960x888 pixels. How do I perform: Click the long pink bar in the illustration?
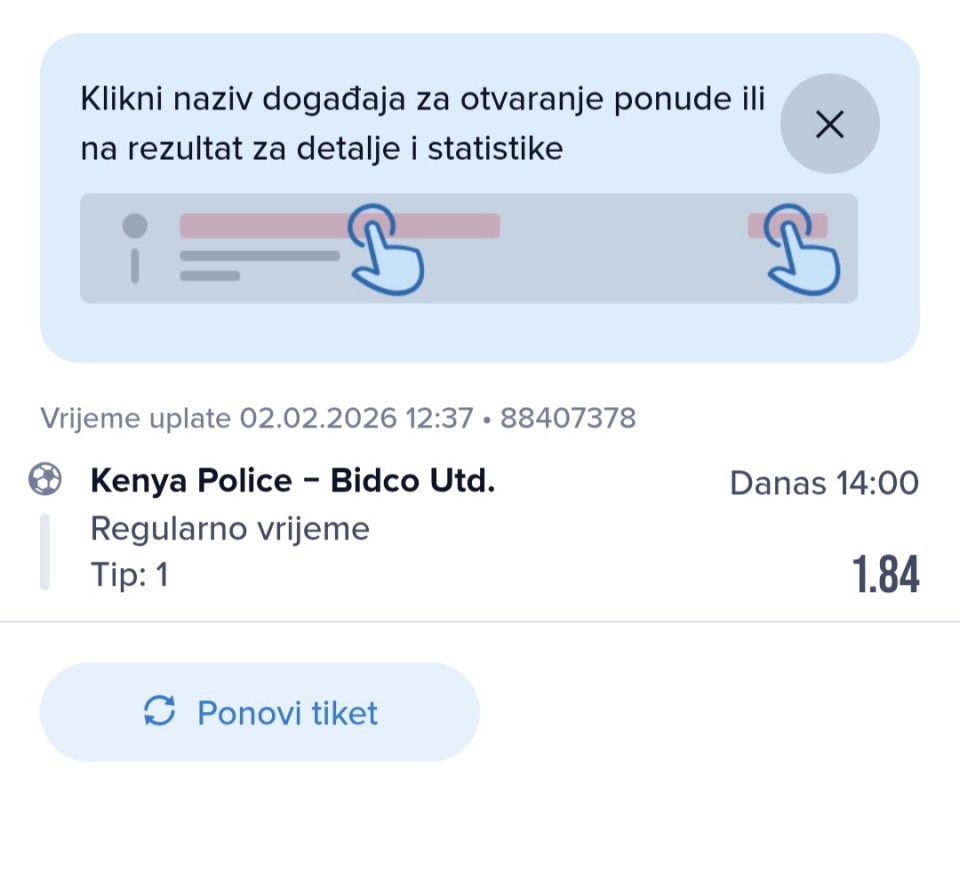pos(270,225)
